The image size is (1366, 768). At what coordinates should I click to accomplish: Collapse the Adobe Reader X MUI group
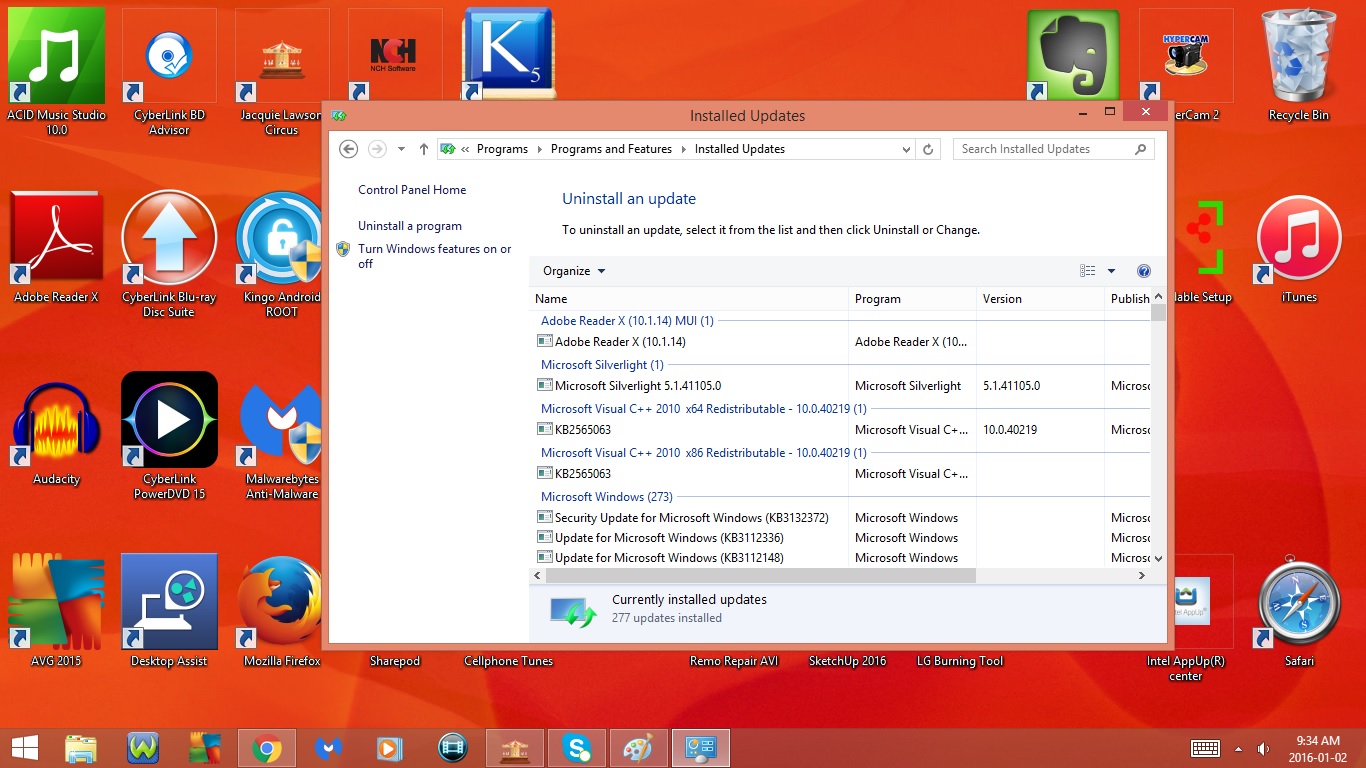[627, 321]
